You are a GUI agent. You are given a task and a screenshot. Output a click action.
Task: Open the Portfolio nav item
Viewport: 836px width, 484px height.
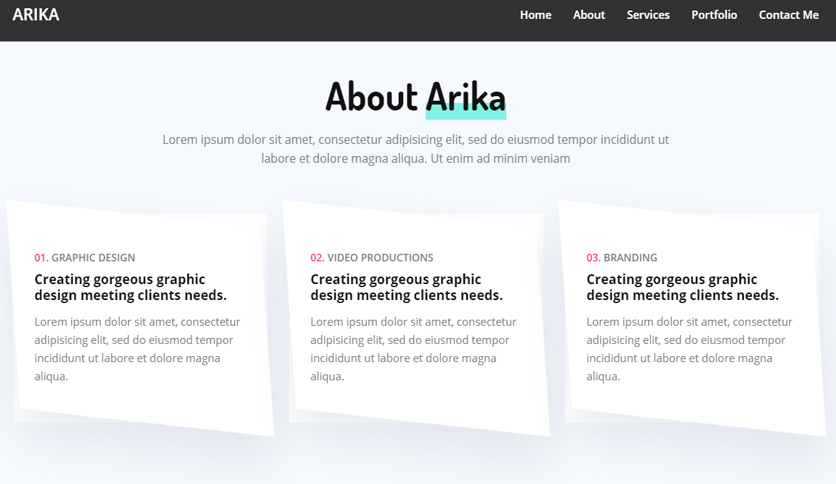(x=714, y=15)
